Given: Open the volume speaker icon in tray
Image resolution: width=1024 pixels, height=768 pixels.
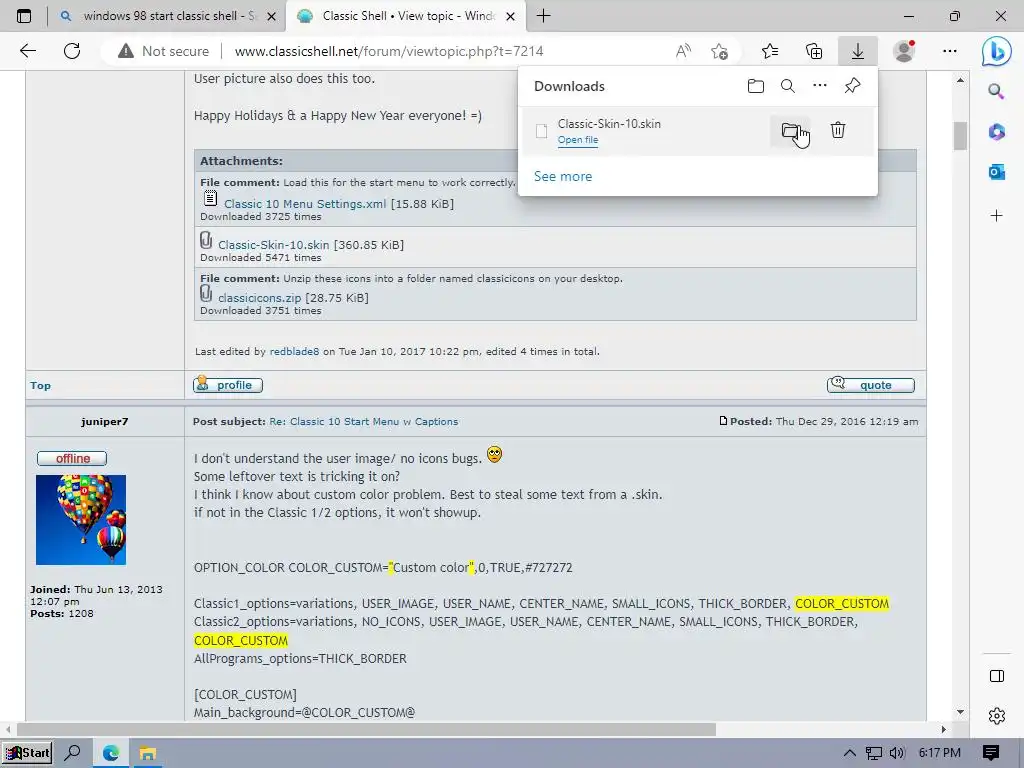Looking at the screenshot, I should click(x=897, y=753).
